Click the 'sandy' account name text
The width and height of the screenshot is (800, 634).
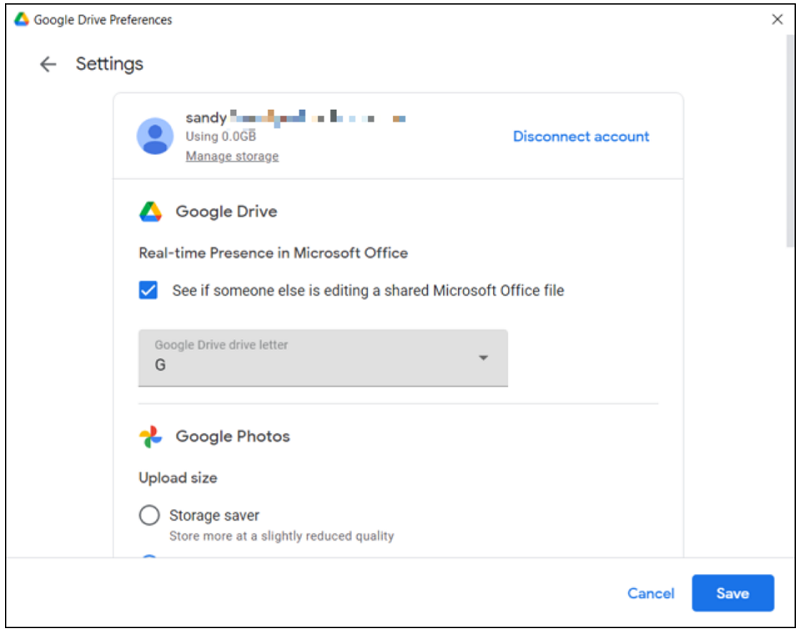pos(206,118)
